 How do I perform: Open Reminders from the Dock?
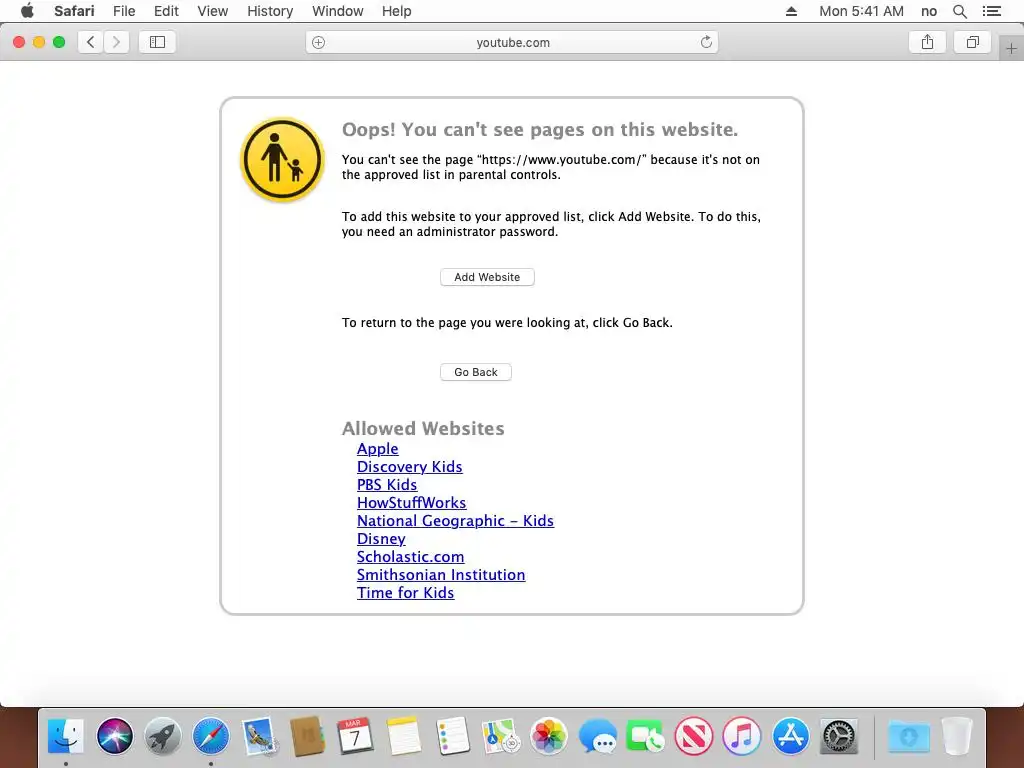[452, 736]
